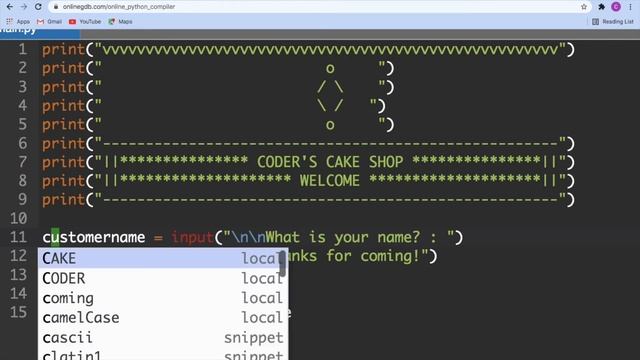Screen dimensions: 640x360
Task: Open the Chrome profile avatar
Action: pos(616,7)
